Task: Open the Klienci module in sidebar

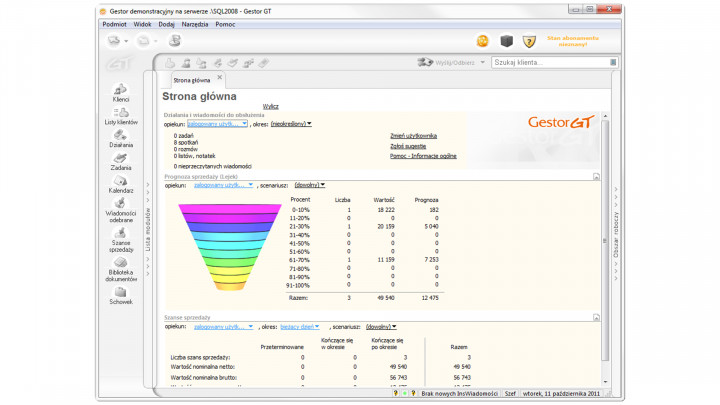Action: pos(121,91)
